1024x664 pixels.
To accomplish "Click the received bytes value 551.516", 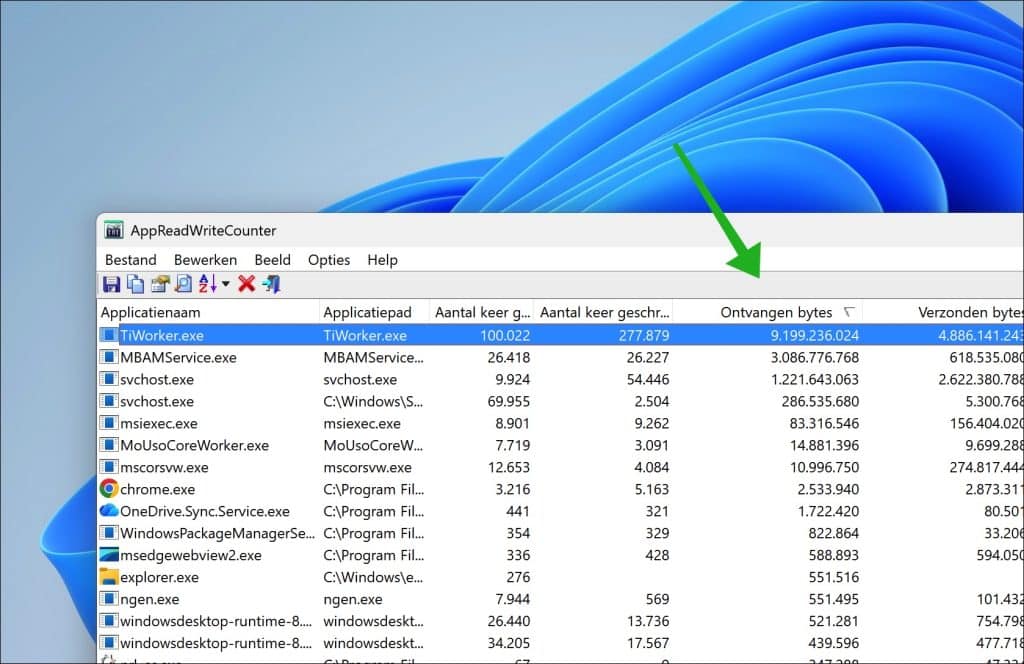I will (x=833, y=577).
